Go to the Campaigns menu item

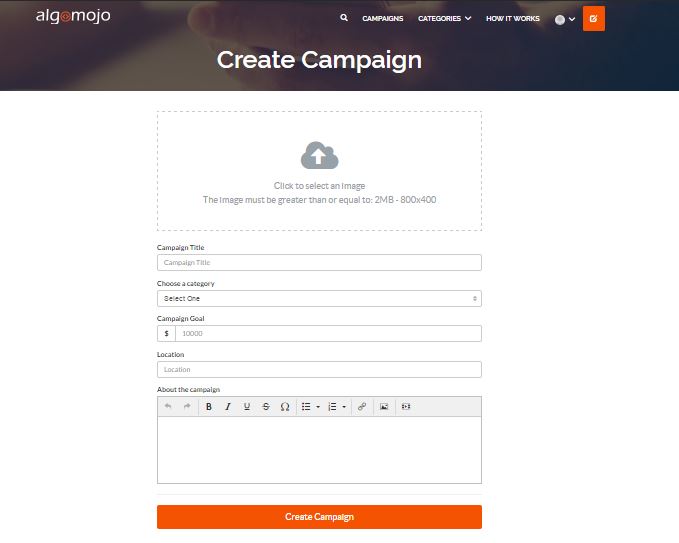384,19
